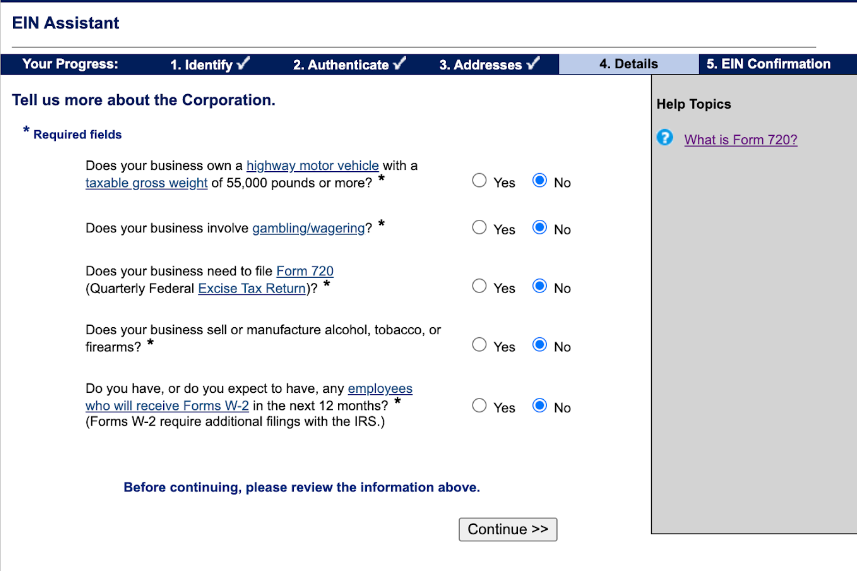
Task: Select No for filing Form 720
Action: click(x=540, y=287)
